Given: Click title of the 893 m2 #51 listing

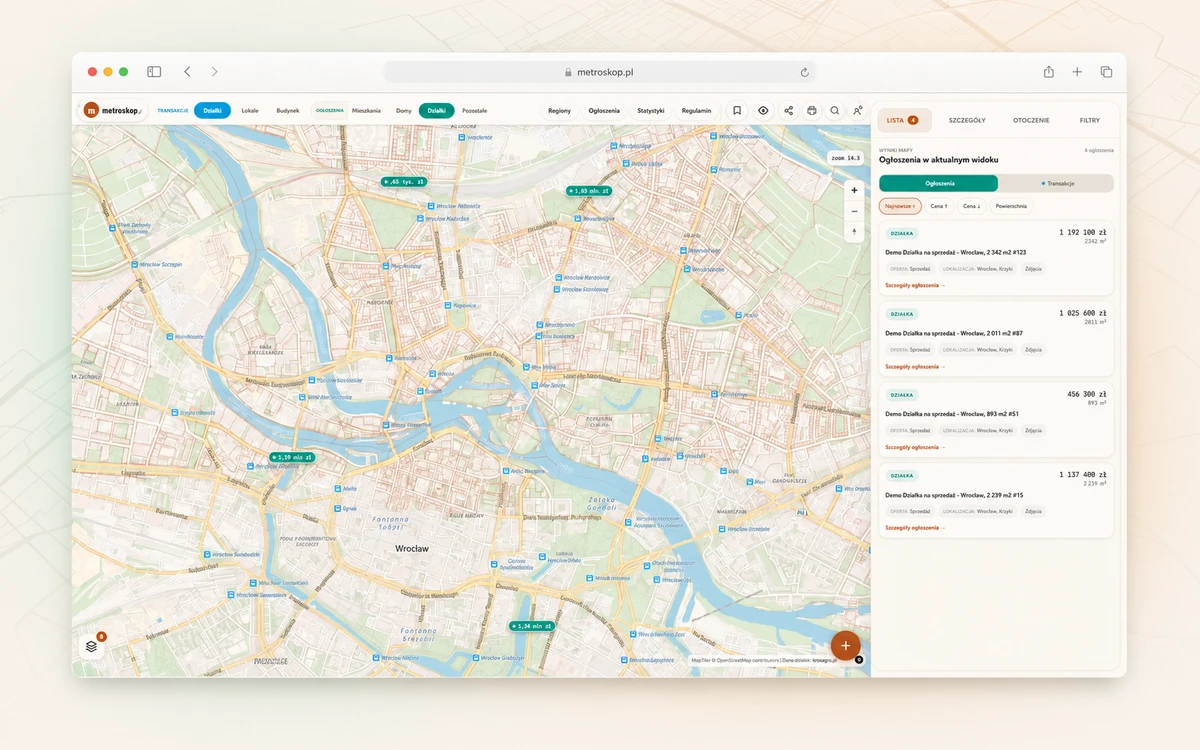Looking at the screenshot, I should [952, 414].
